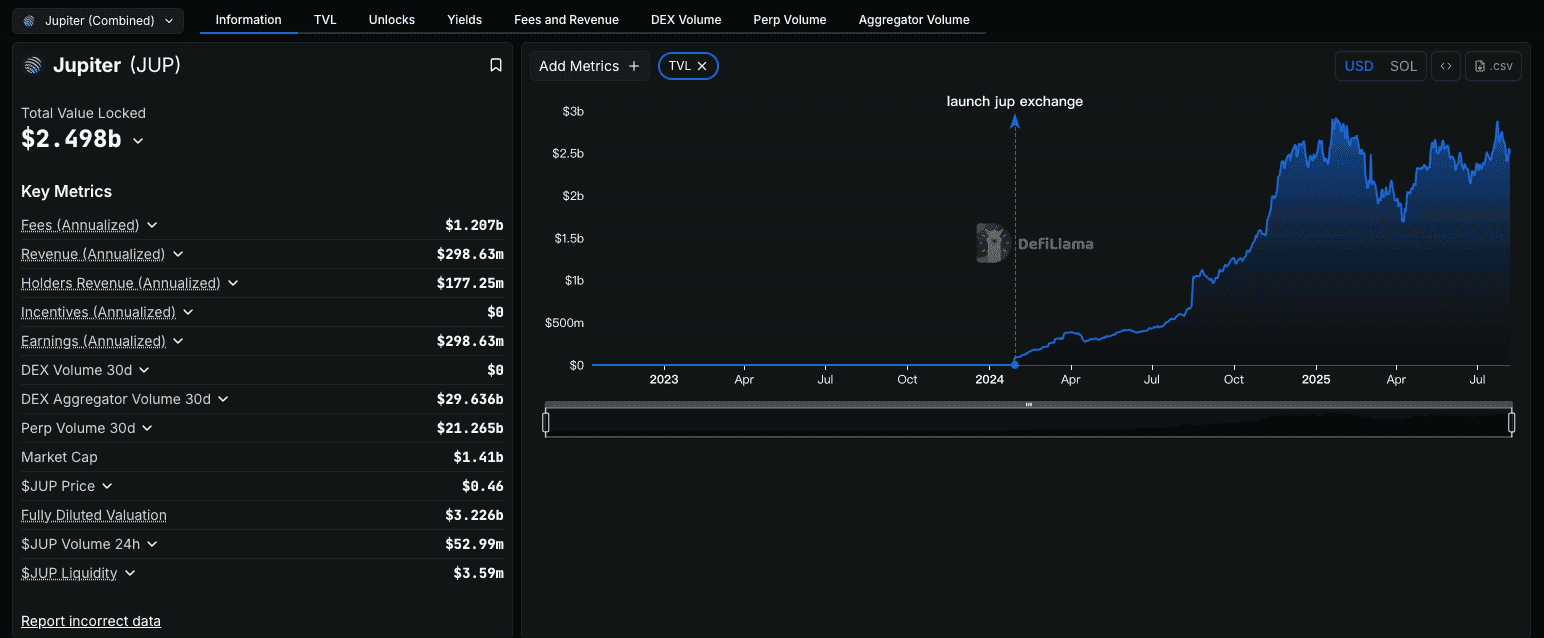The width and height of the screenshot is (1544, 638).
Task: Grab the right handle of the chart range slider
Action: point(1511,423)
